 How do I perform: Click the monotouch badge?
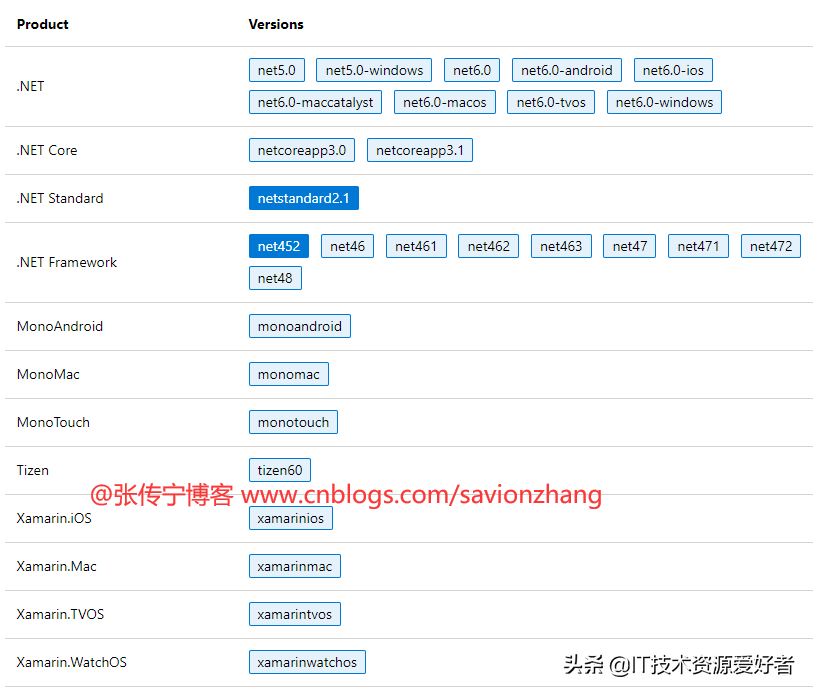[293, 422]
